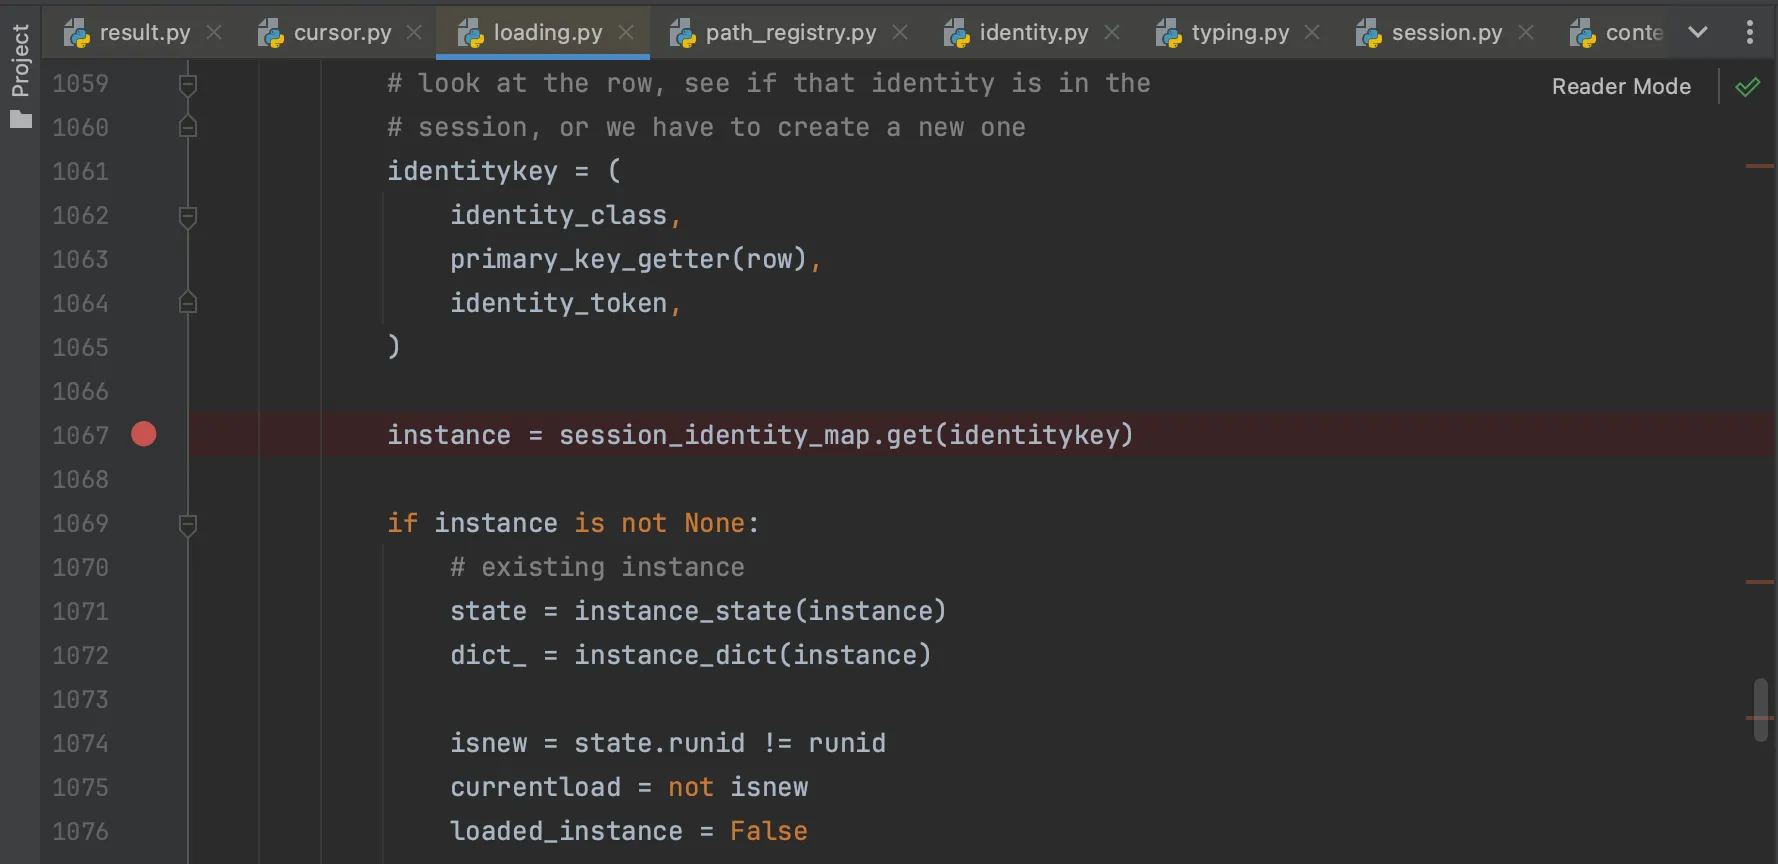Click line number 1066 in the gutter
The height and width of the screenshot is (864, 1778).
(80, 392)
